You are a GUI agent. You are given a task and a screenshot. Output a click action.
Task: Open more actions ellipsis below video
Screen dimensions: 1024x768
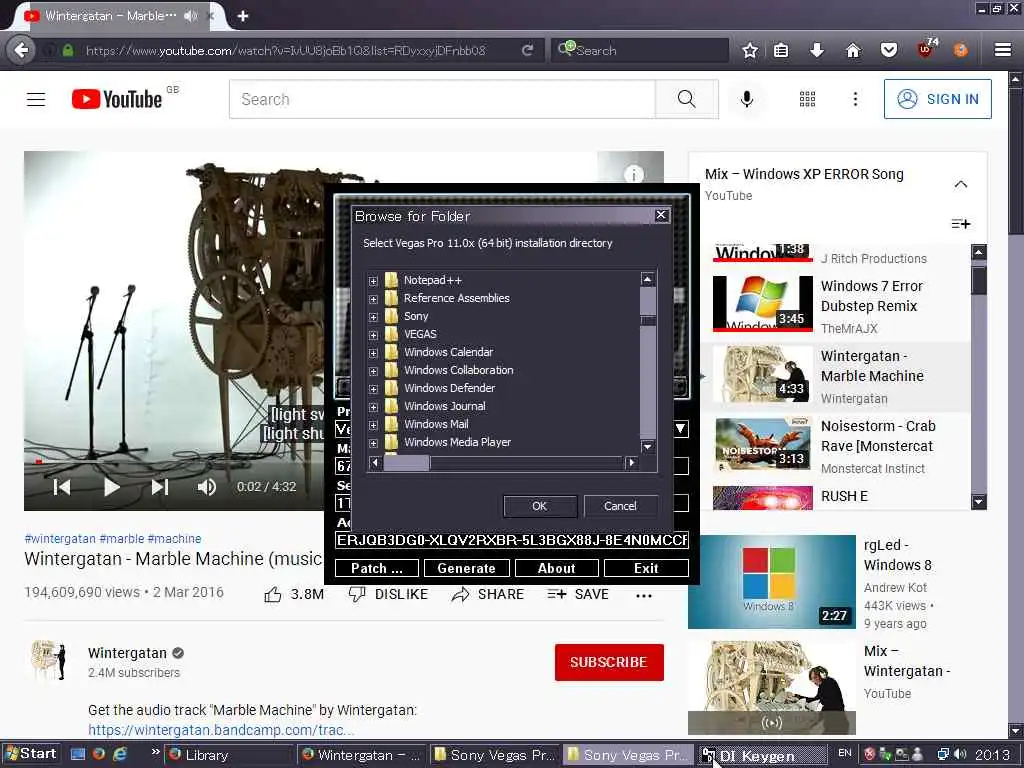pyautogui.click(x=644, y=595)
